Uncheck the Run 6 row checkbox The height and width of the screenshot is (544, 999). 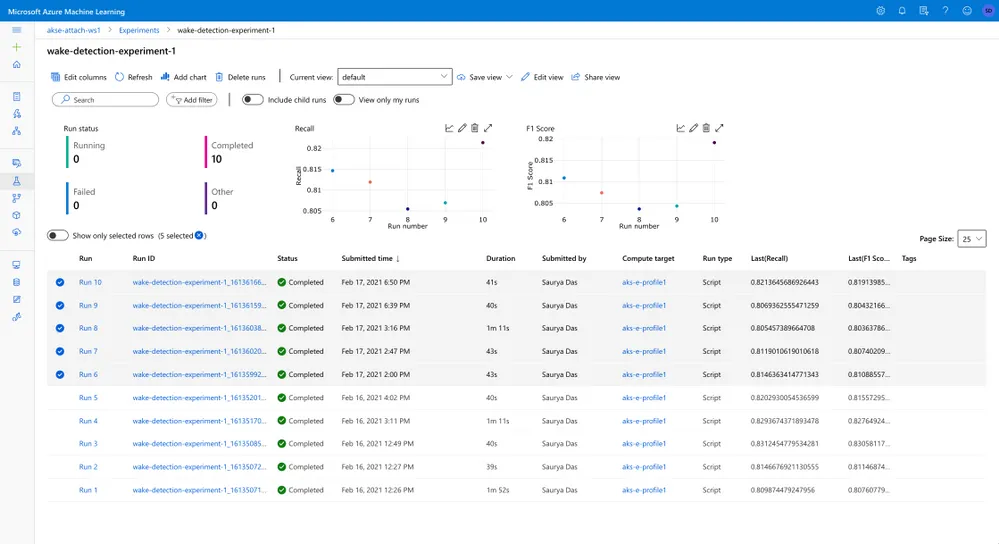(x=60, y=375)
